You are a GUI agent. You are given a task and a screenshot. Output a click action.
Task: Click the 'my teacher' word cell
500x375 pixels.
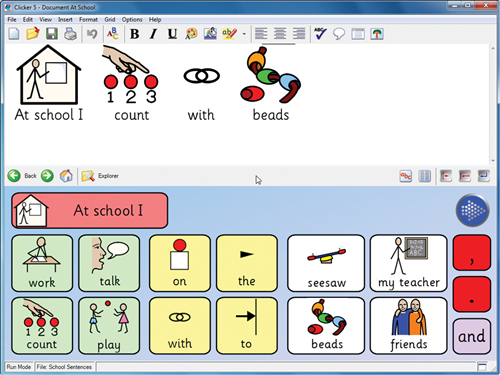tap(409, 263)
